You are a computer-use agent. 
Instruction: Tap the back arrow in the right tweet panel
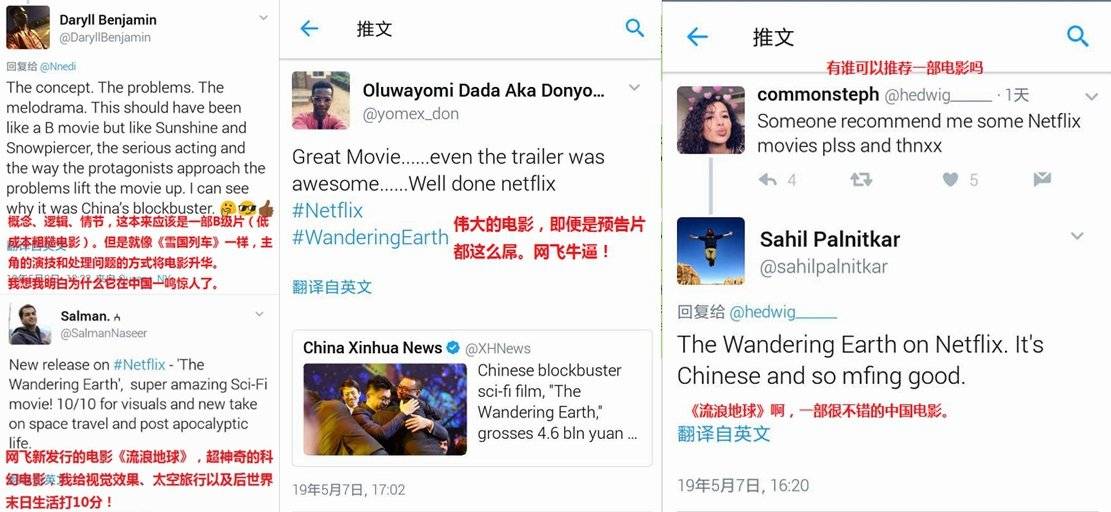[697, 37]
